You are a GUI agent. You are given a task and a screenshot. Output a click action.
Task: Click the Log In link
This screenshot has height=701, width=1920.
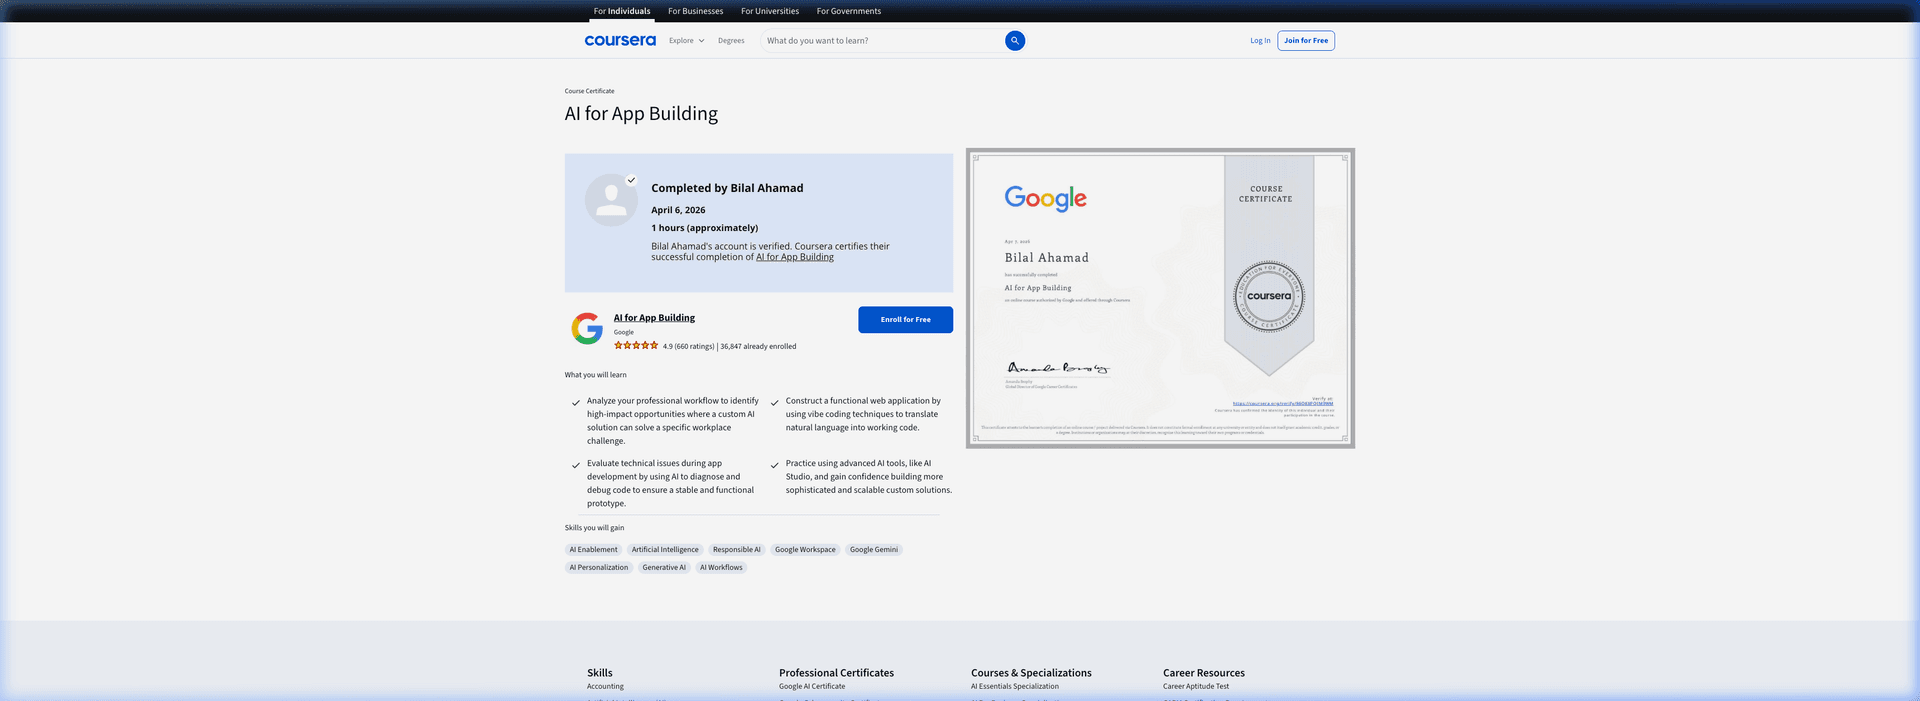[1260, 41]
